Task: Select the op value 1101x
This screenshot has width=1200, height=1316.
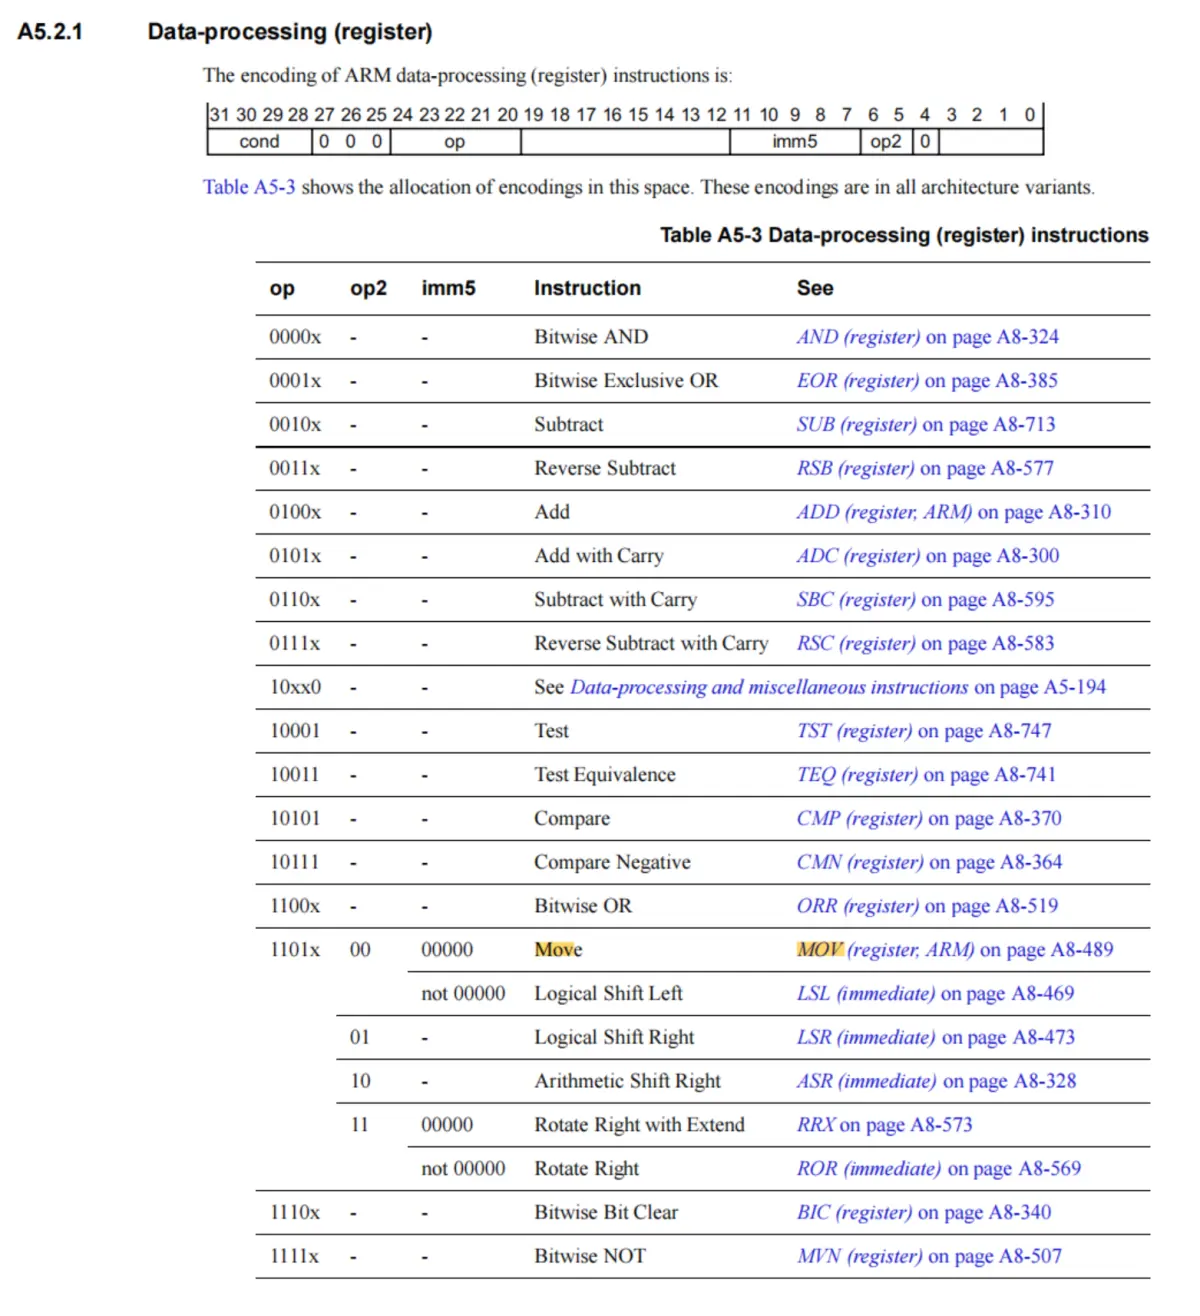Action: [x=295, y=951]
